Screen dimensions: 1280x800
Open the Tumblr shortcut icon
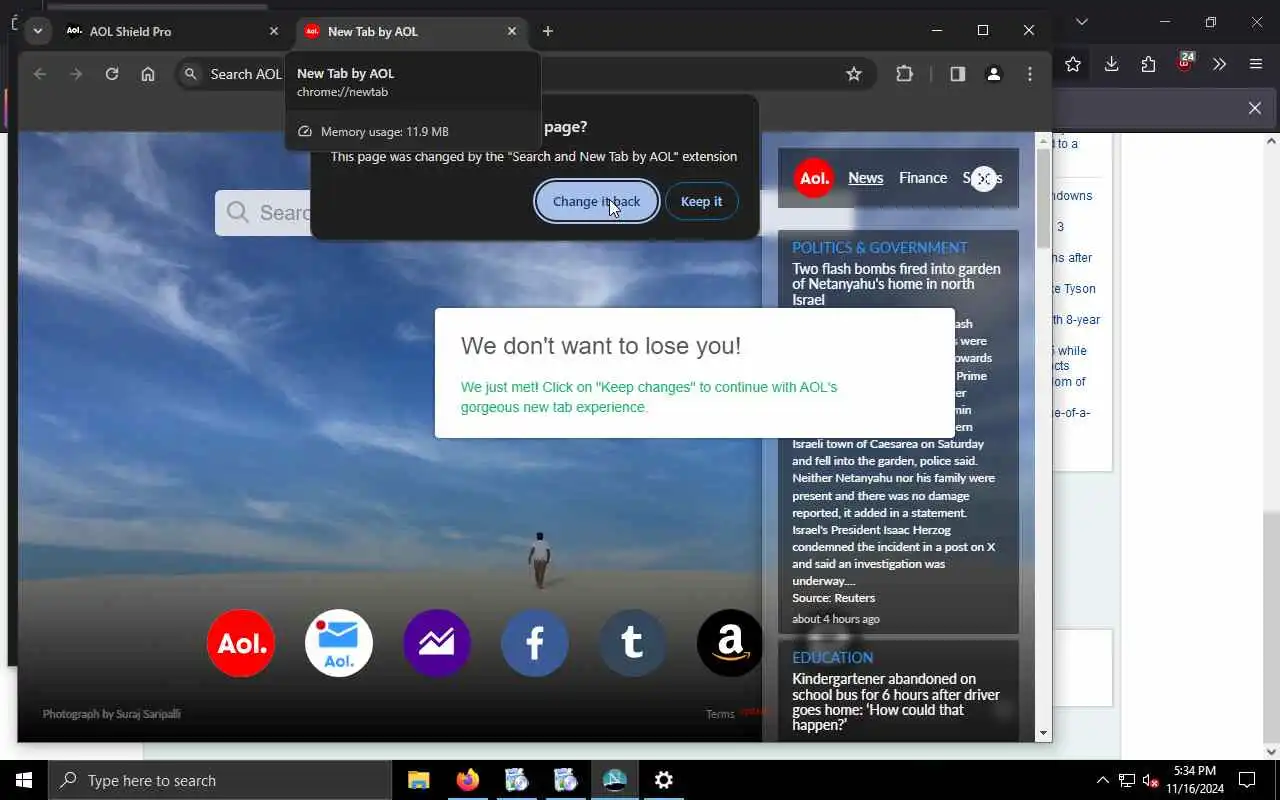point(633,643)
